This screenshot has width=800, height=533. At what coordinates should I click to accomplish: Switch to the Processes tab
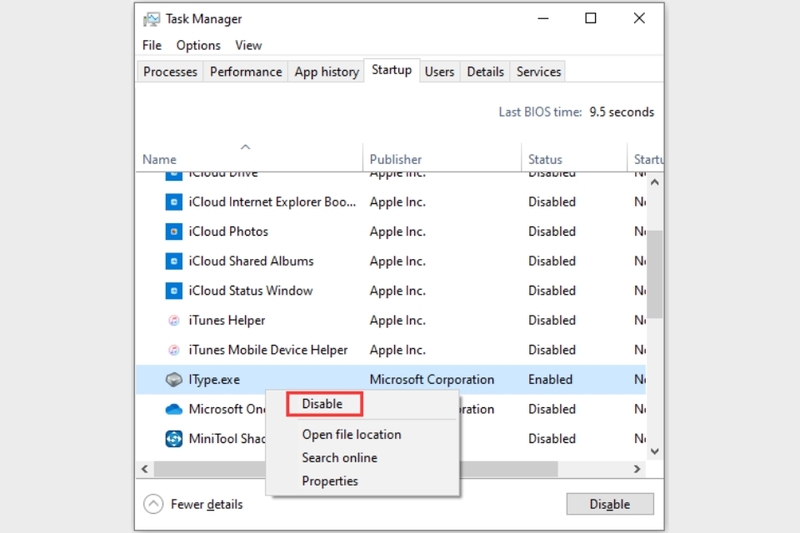point(170,72)
